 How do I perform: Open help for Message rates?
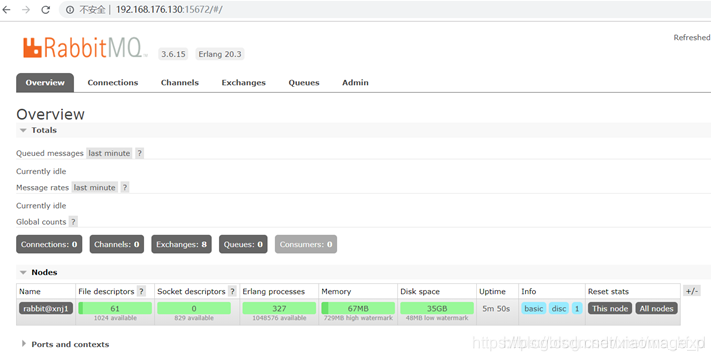[x=125, y=188]
